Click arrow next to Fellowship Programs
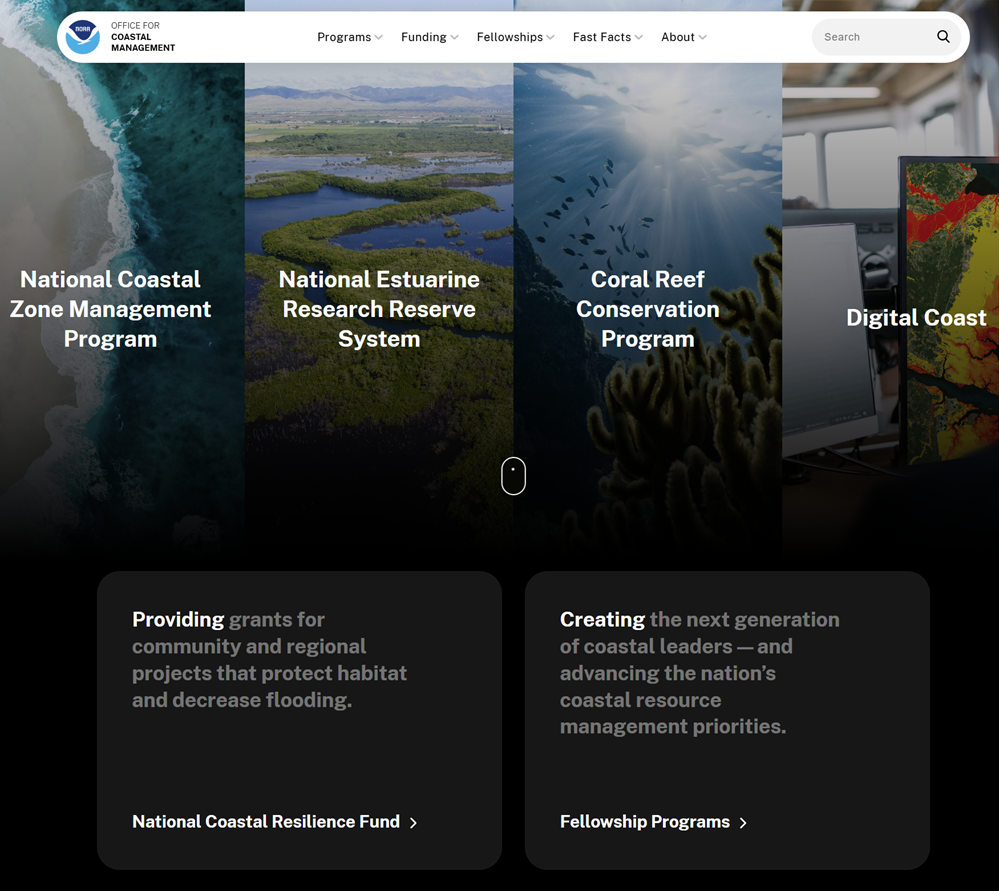The height and width of the screenshot is (891, 1000). coord(743,823)
